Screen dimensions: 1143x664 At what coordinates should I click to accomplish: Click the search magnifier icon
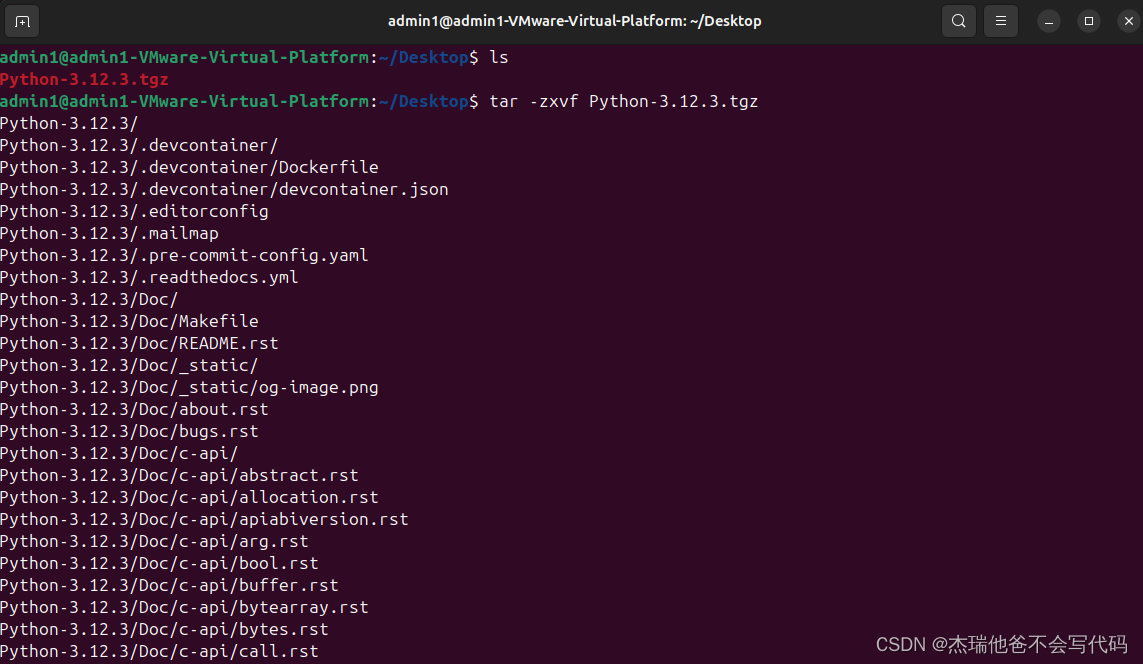point(958,20)
